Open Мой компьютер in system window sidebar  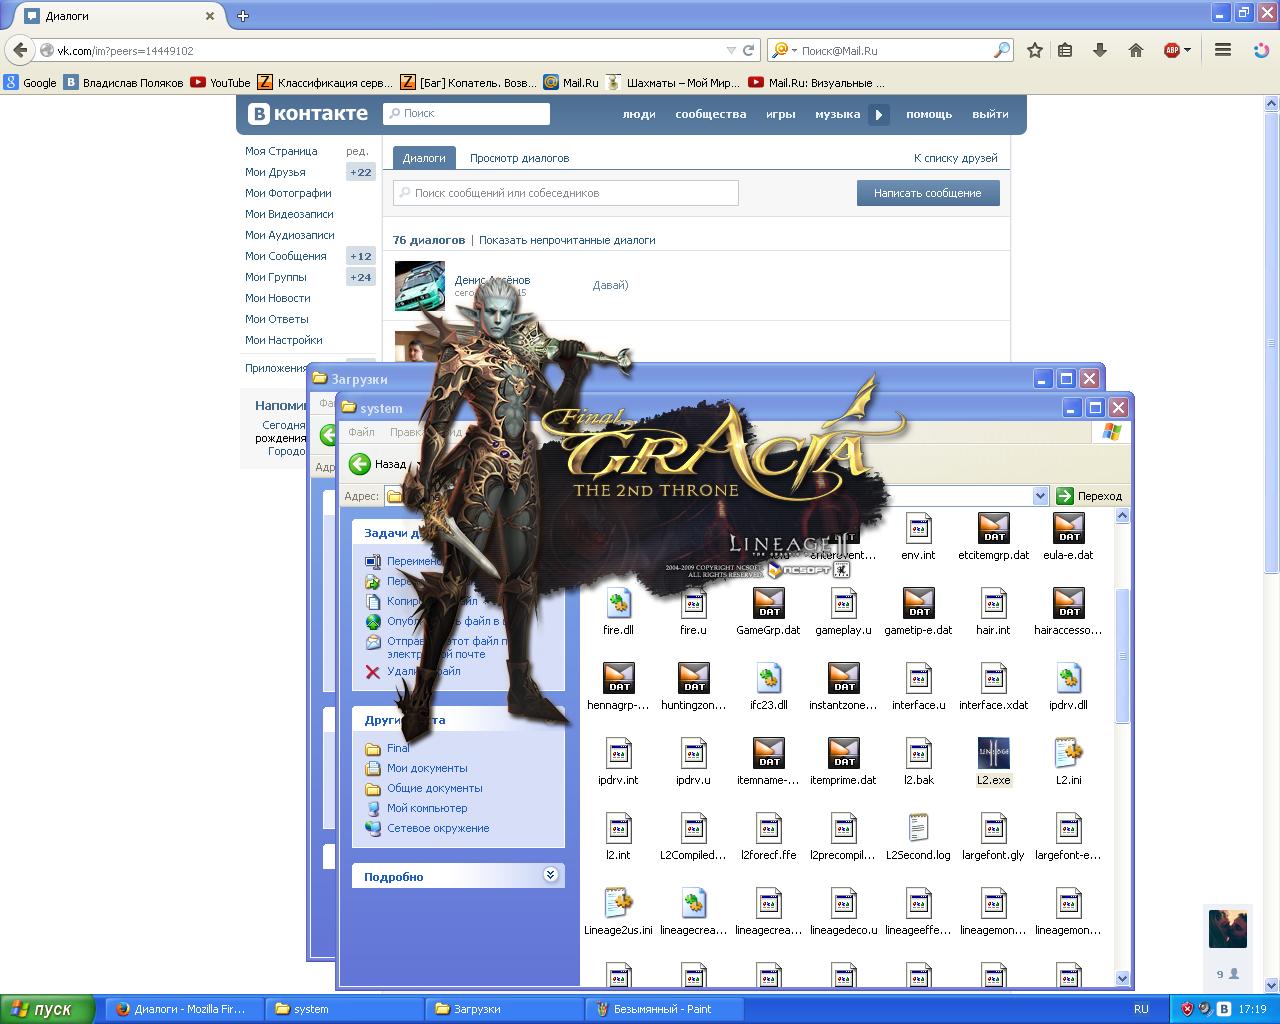(x=426, y=808)
